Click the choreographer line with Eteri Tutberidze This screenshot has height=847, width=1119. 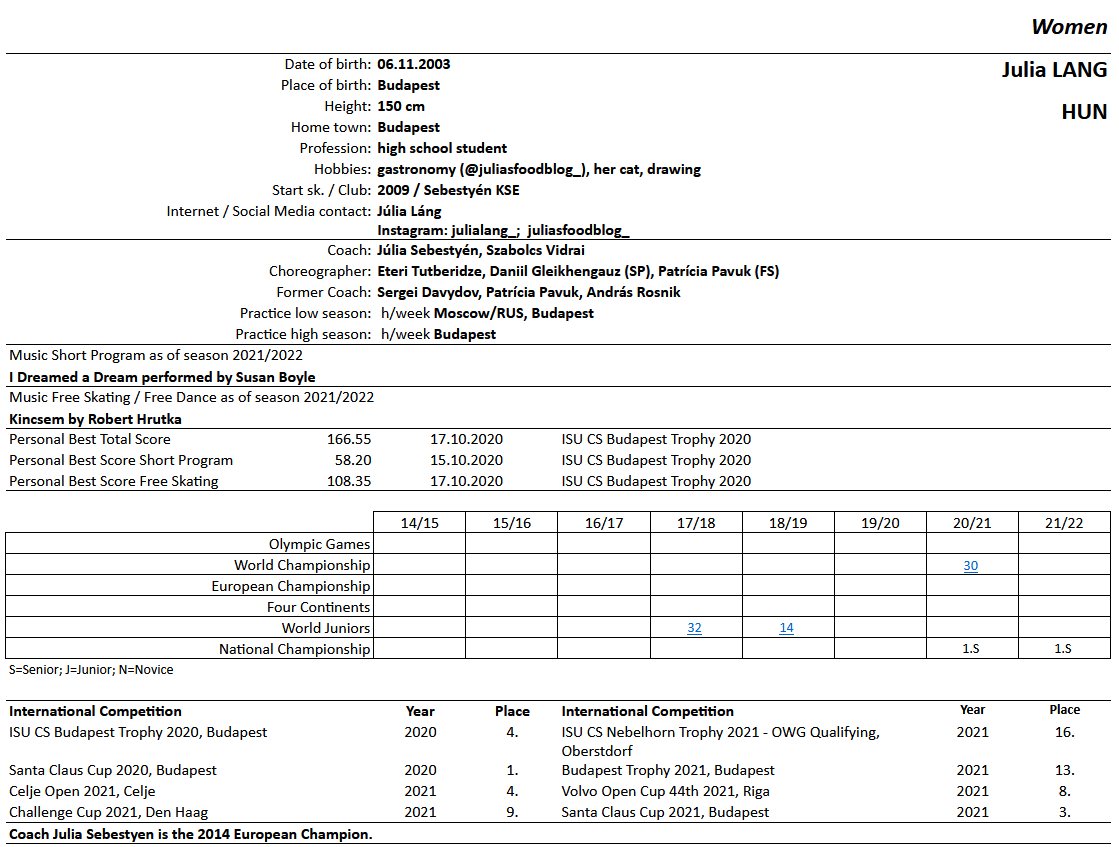pyautogui.click(x=578, y=272)
